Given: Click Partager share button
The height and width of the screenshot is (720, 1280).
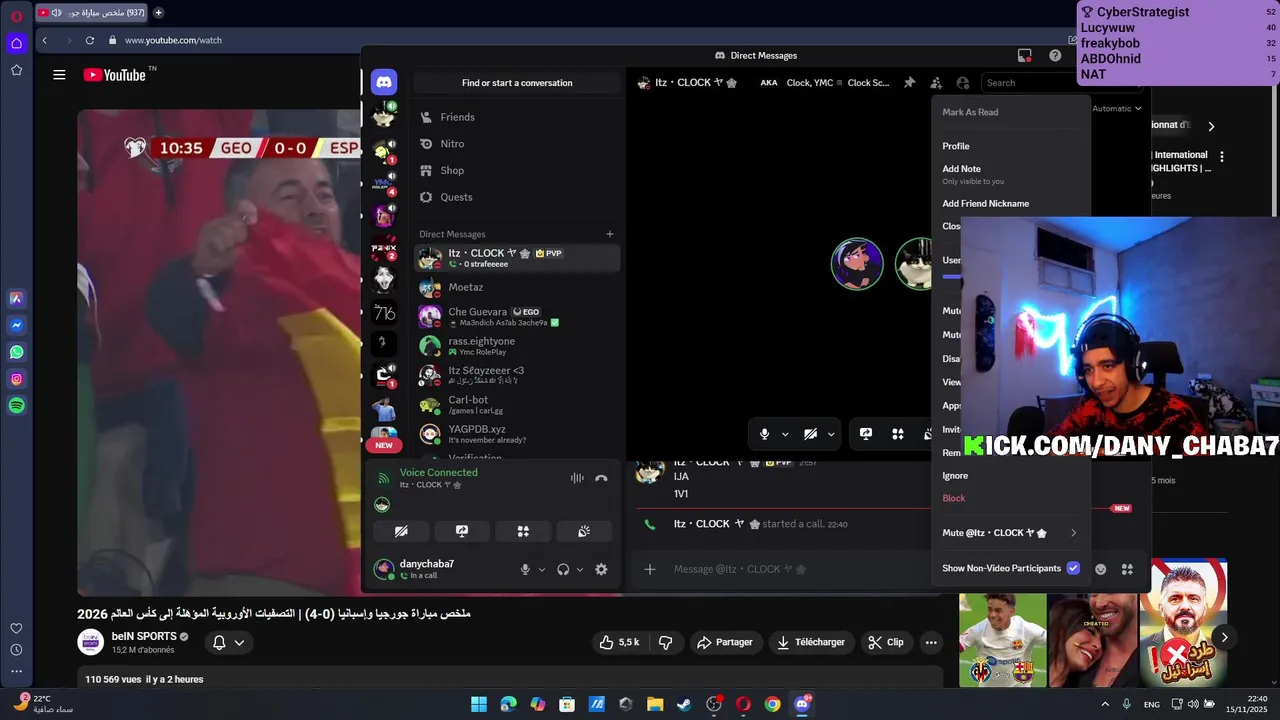Looking at the screenshot, I should point(724,642).
